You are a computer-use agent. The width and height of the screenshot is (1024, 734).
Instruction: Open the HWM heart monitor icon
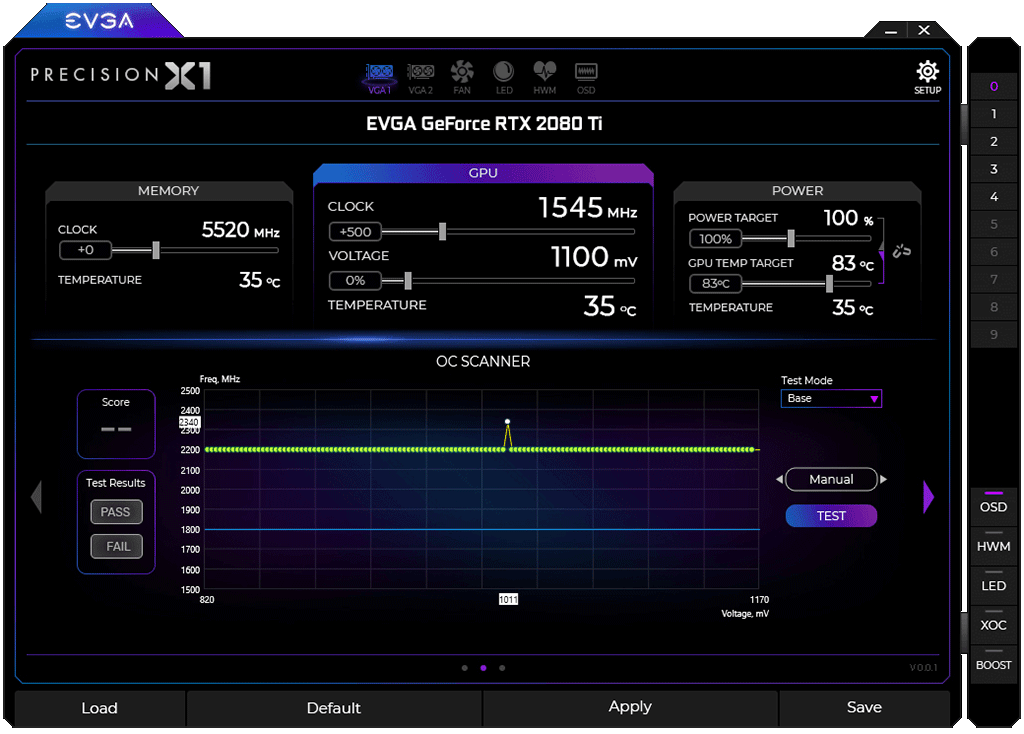coord(545,78)
